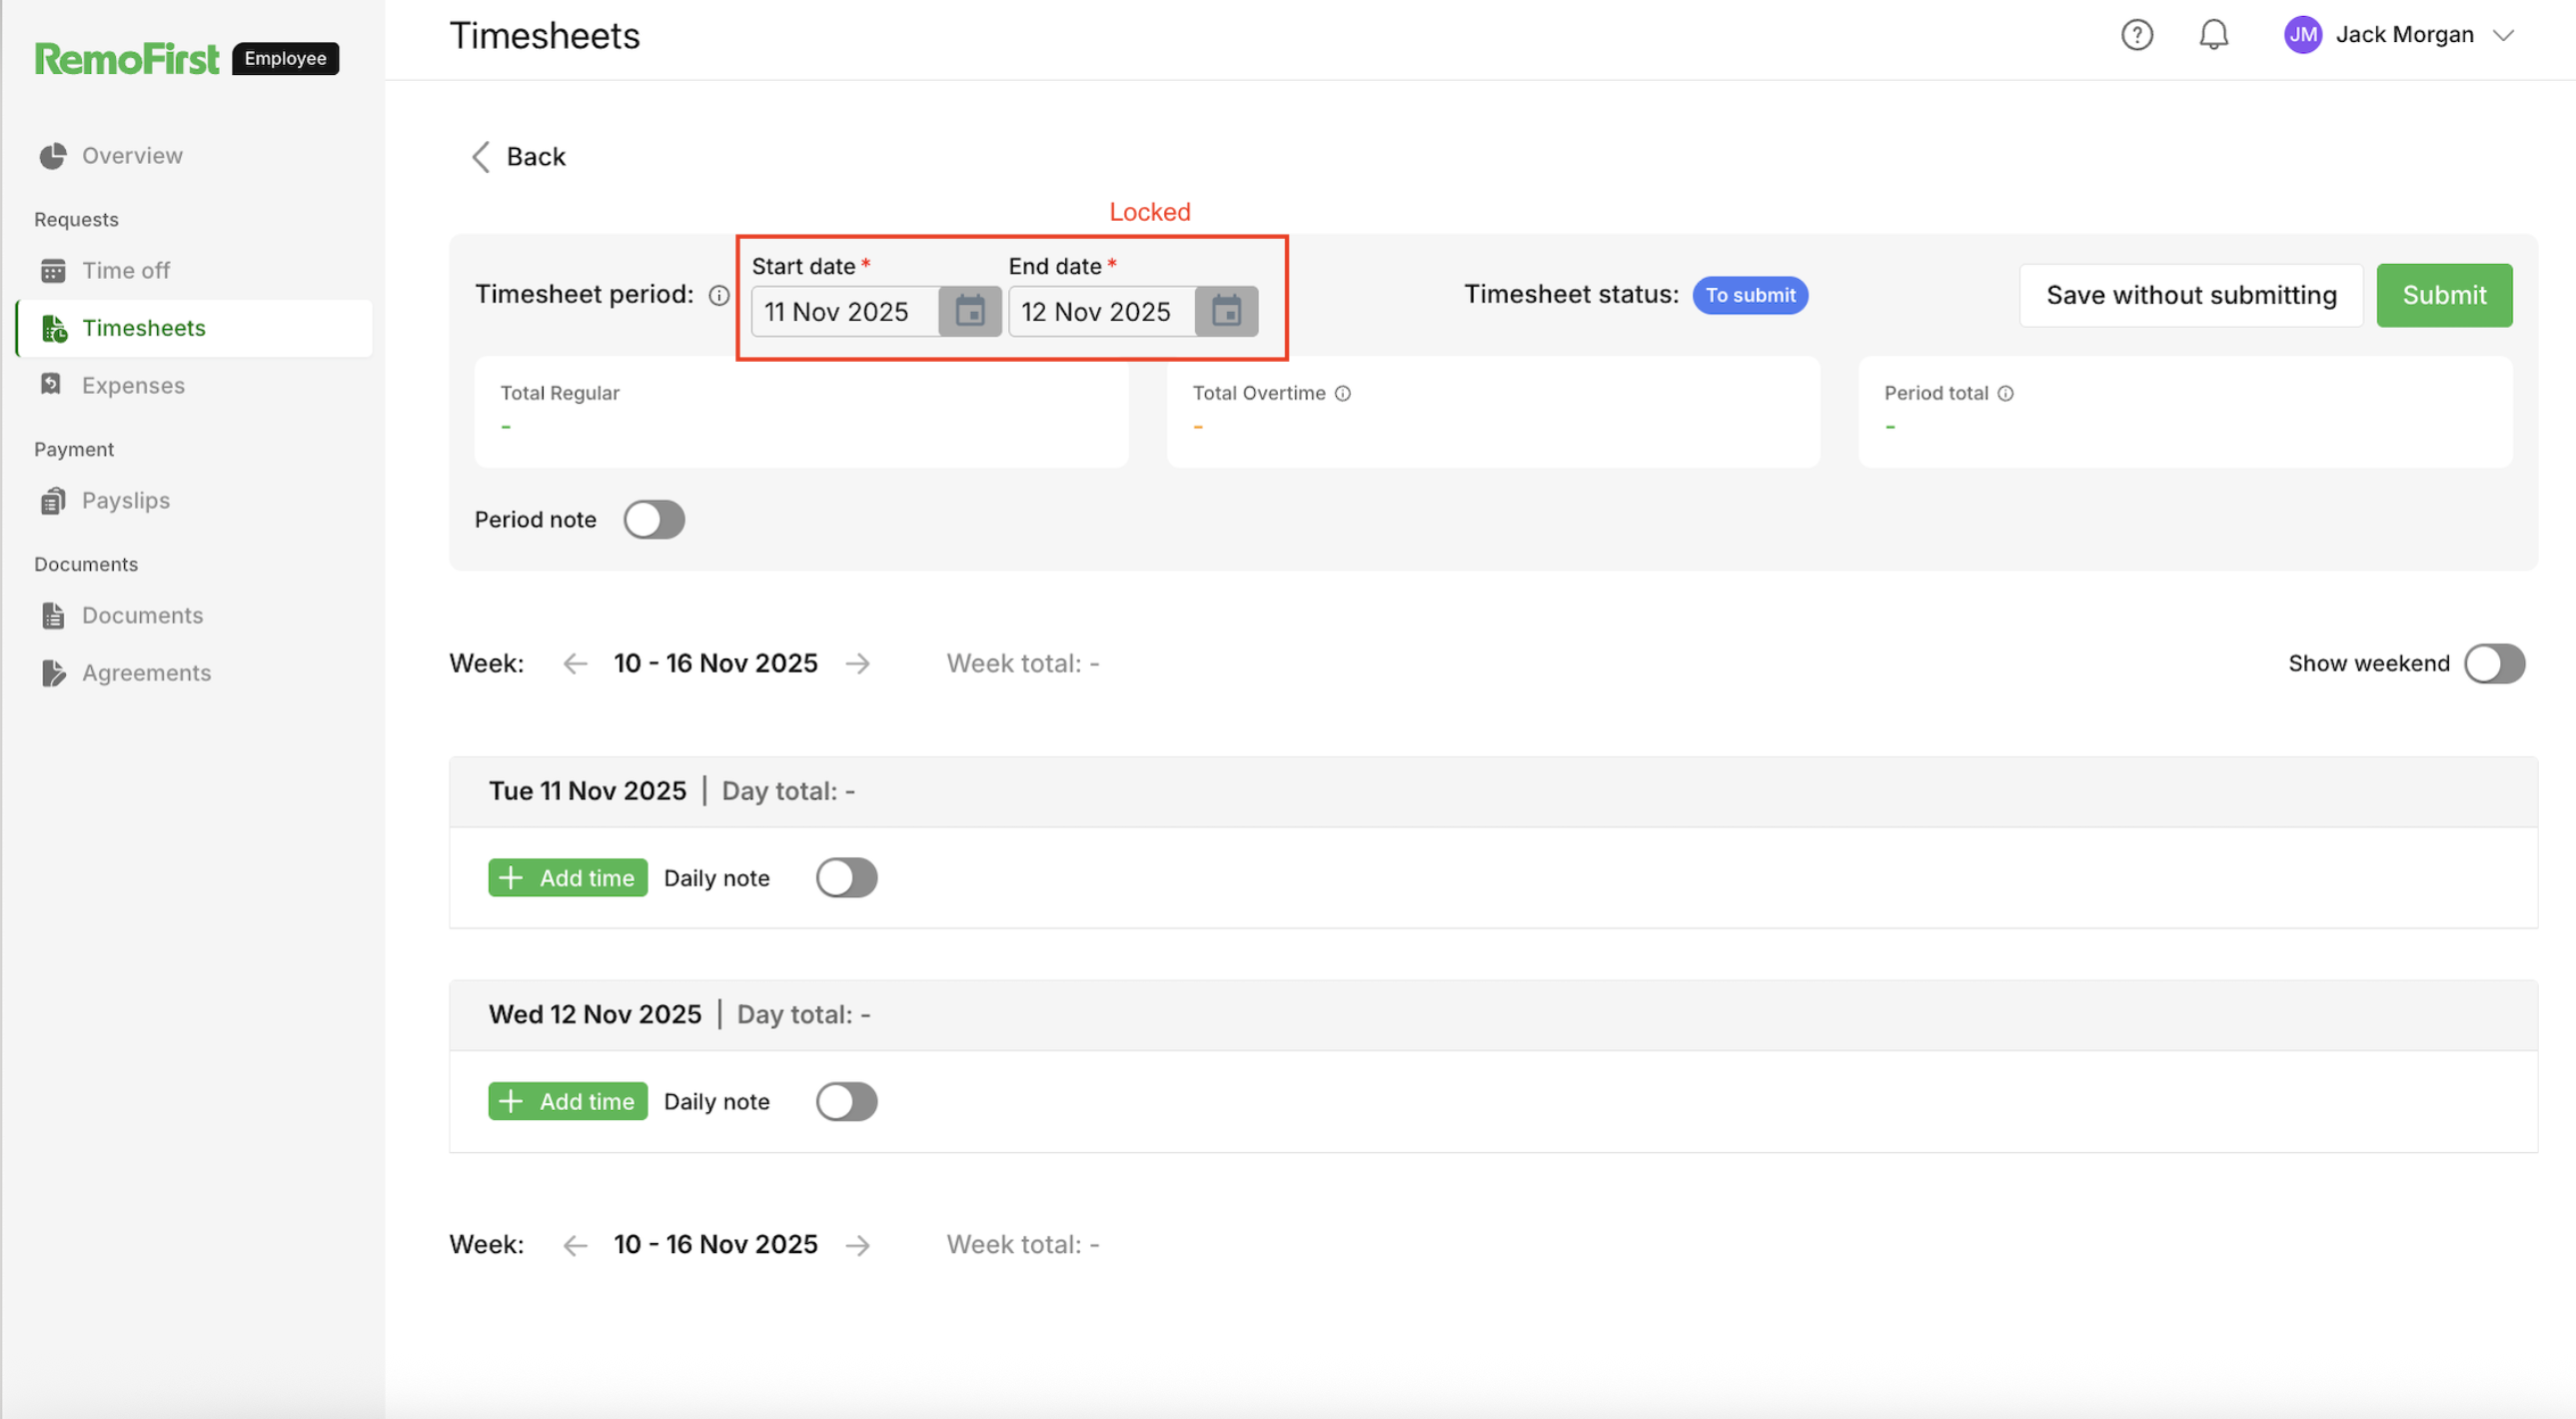The image size is (2576, 1419).
Task: Click Period total info icon
Action: [2005, 393]
